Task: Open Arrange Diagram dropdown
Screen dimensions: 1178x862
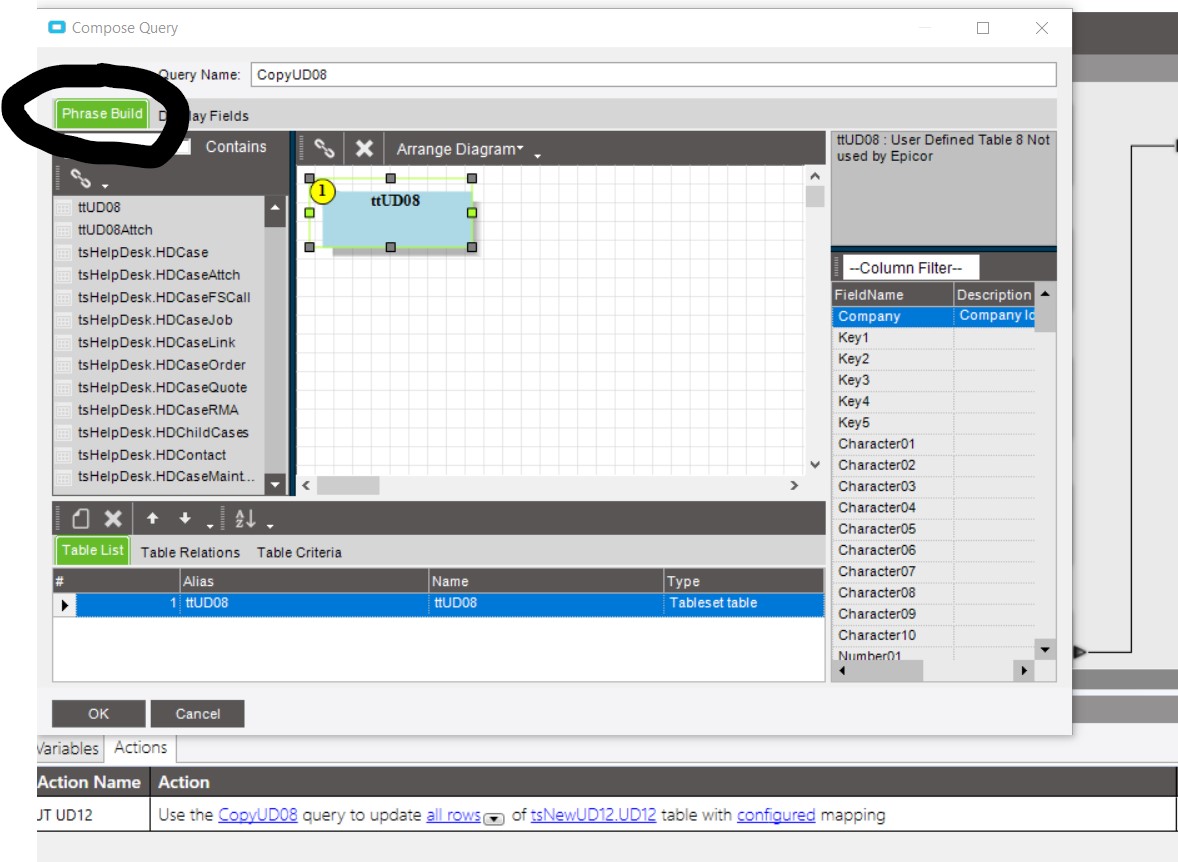Action: click(460, 149)
